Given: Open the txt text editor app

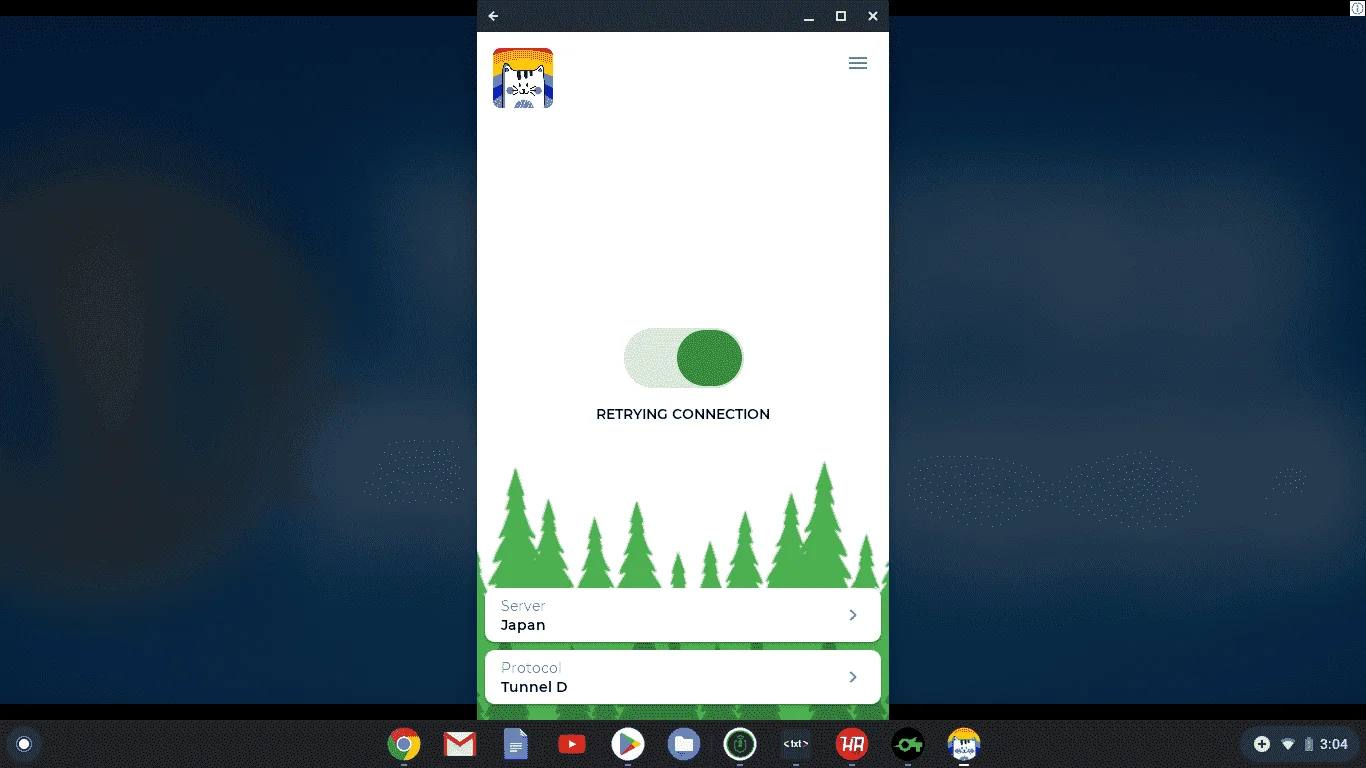Looking at the screenshot, I should coord(796,744).
